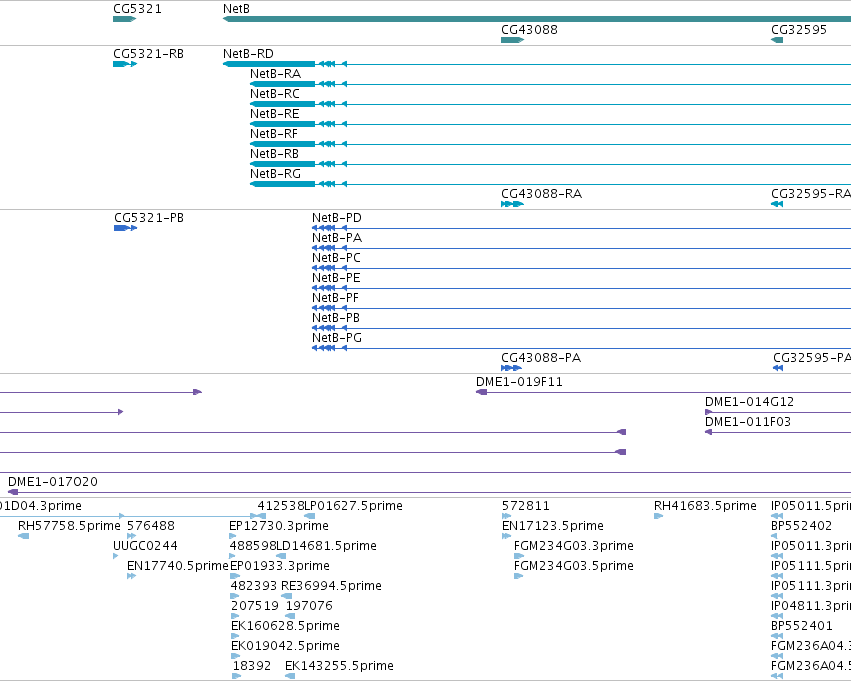Open transcript NetB-RG
The image size is (851, 681).
[x=275, y=174]
